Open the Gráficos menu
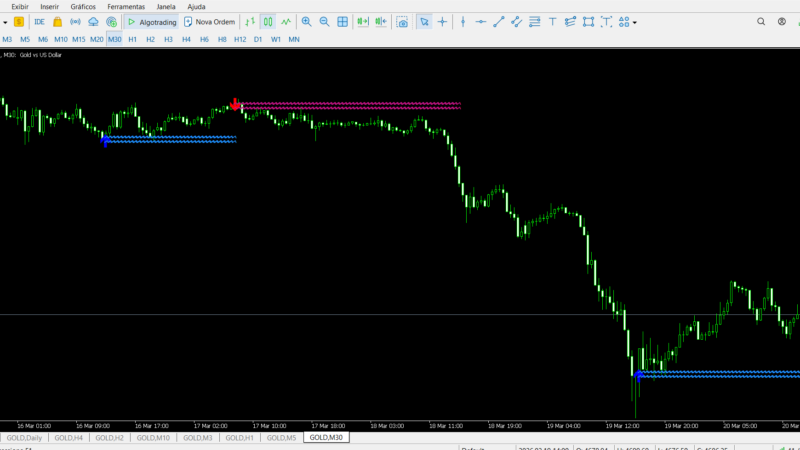This screenshot has width=800, height=450. 83,6
